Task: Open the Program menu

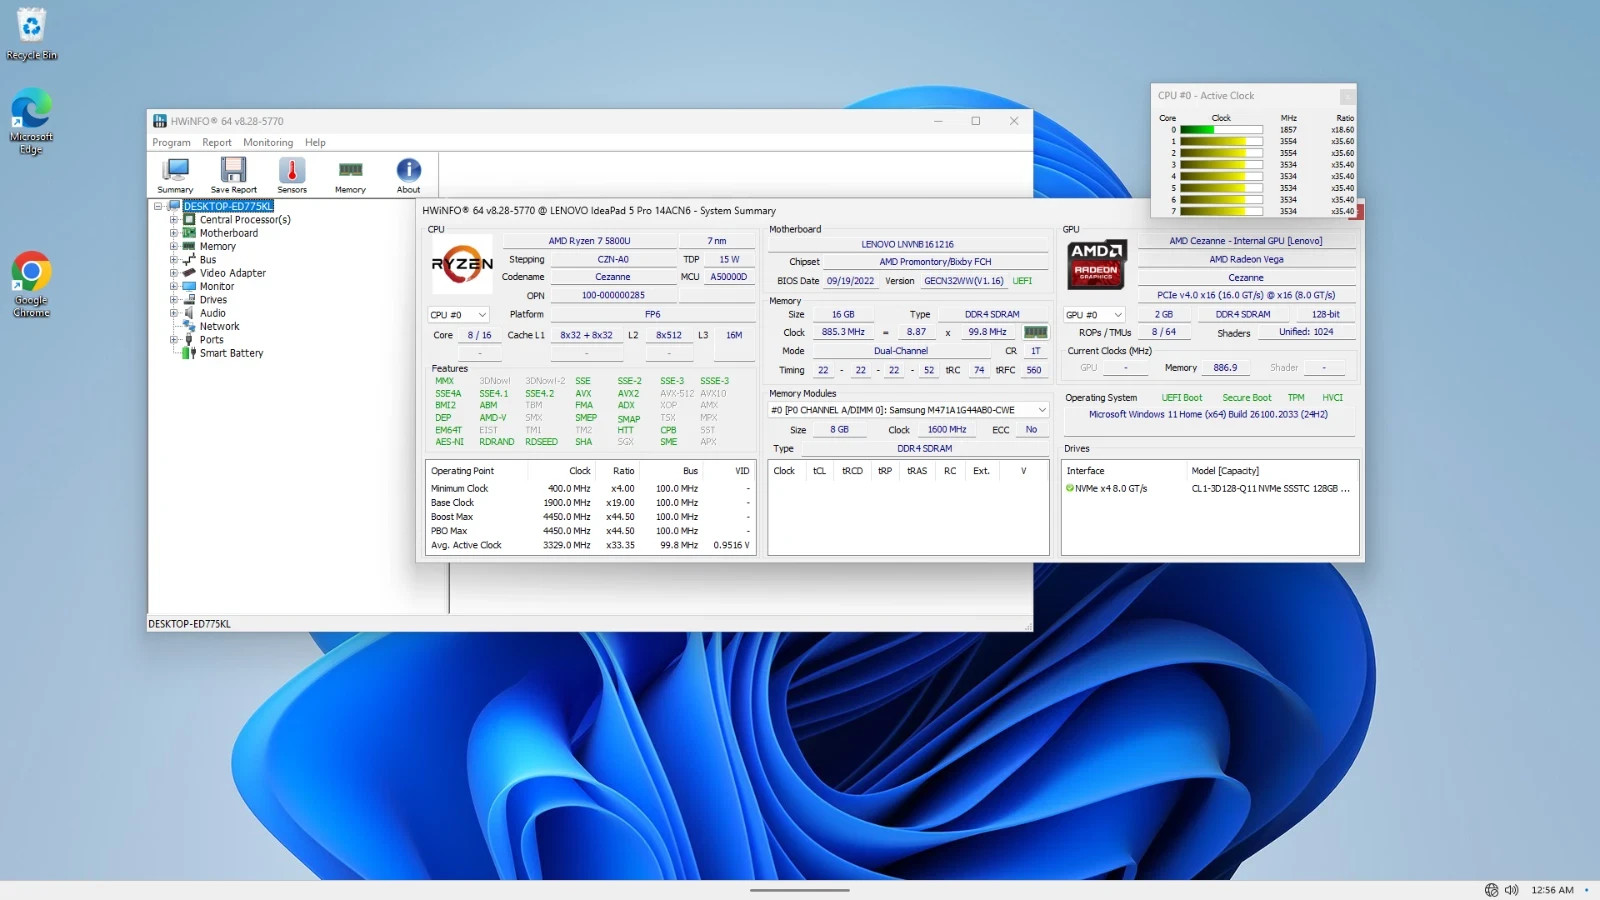Action: 171,143
